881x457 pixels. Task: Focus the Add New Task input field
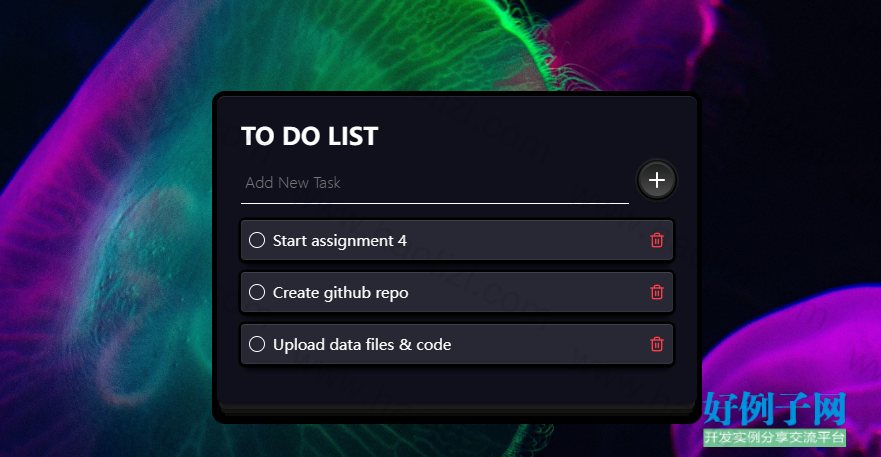[435, 183]
